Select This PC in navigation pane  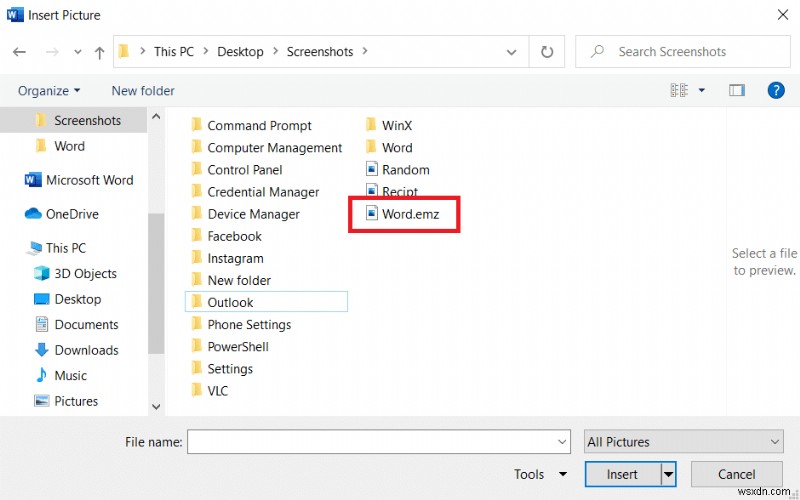(x=65, y=248)
